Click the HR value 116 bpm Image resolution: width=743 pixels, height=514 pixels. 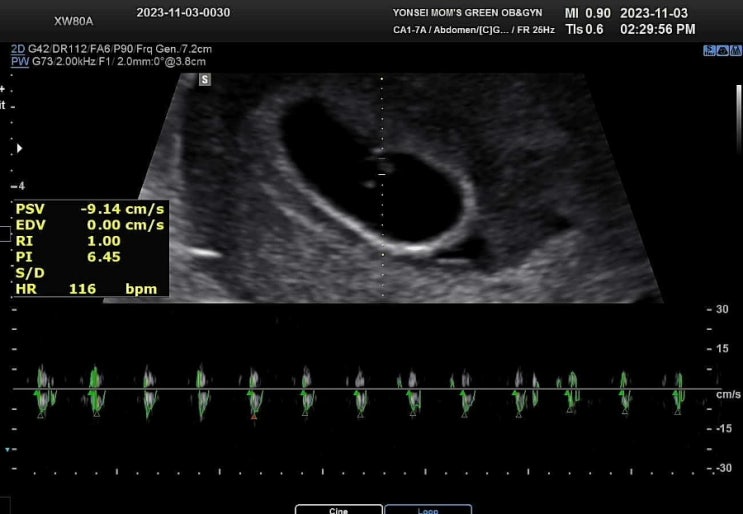point(113,289)
